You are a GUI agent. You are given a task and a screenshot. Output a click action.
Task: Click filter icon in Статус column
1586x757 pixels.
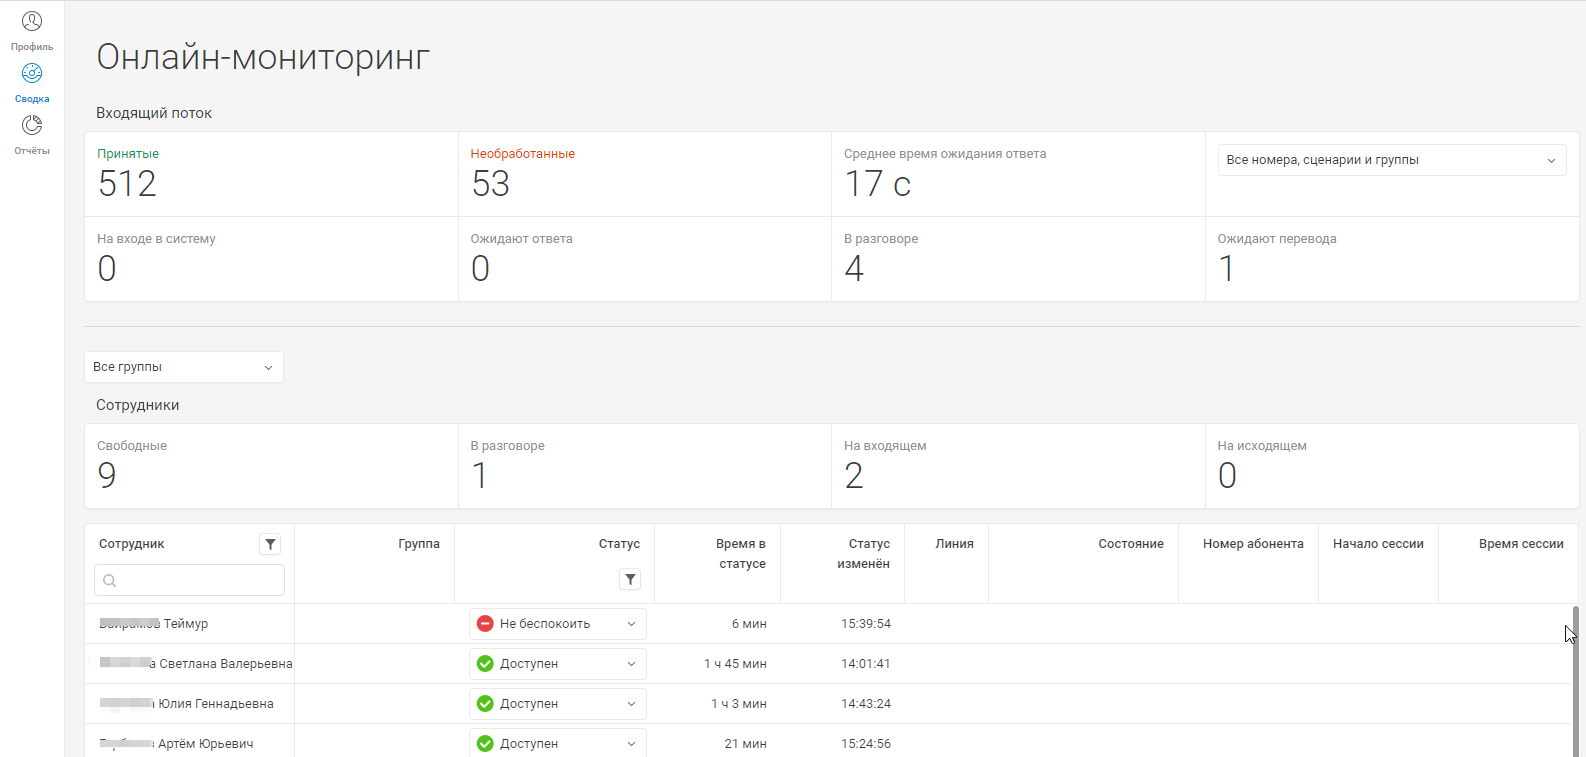(x=630, y=579)
